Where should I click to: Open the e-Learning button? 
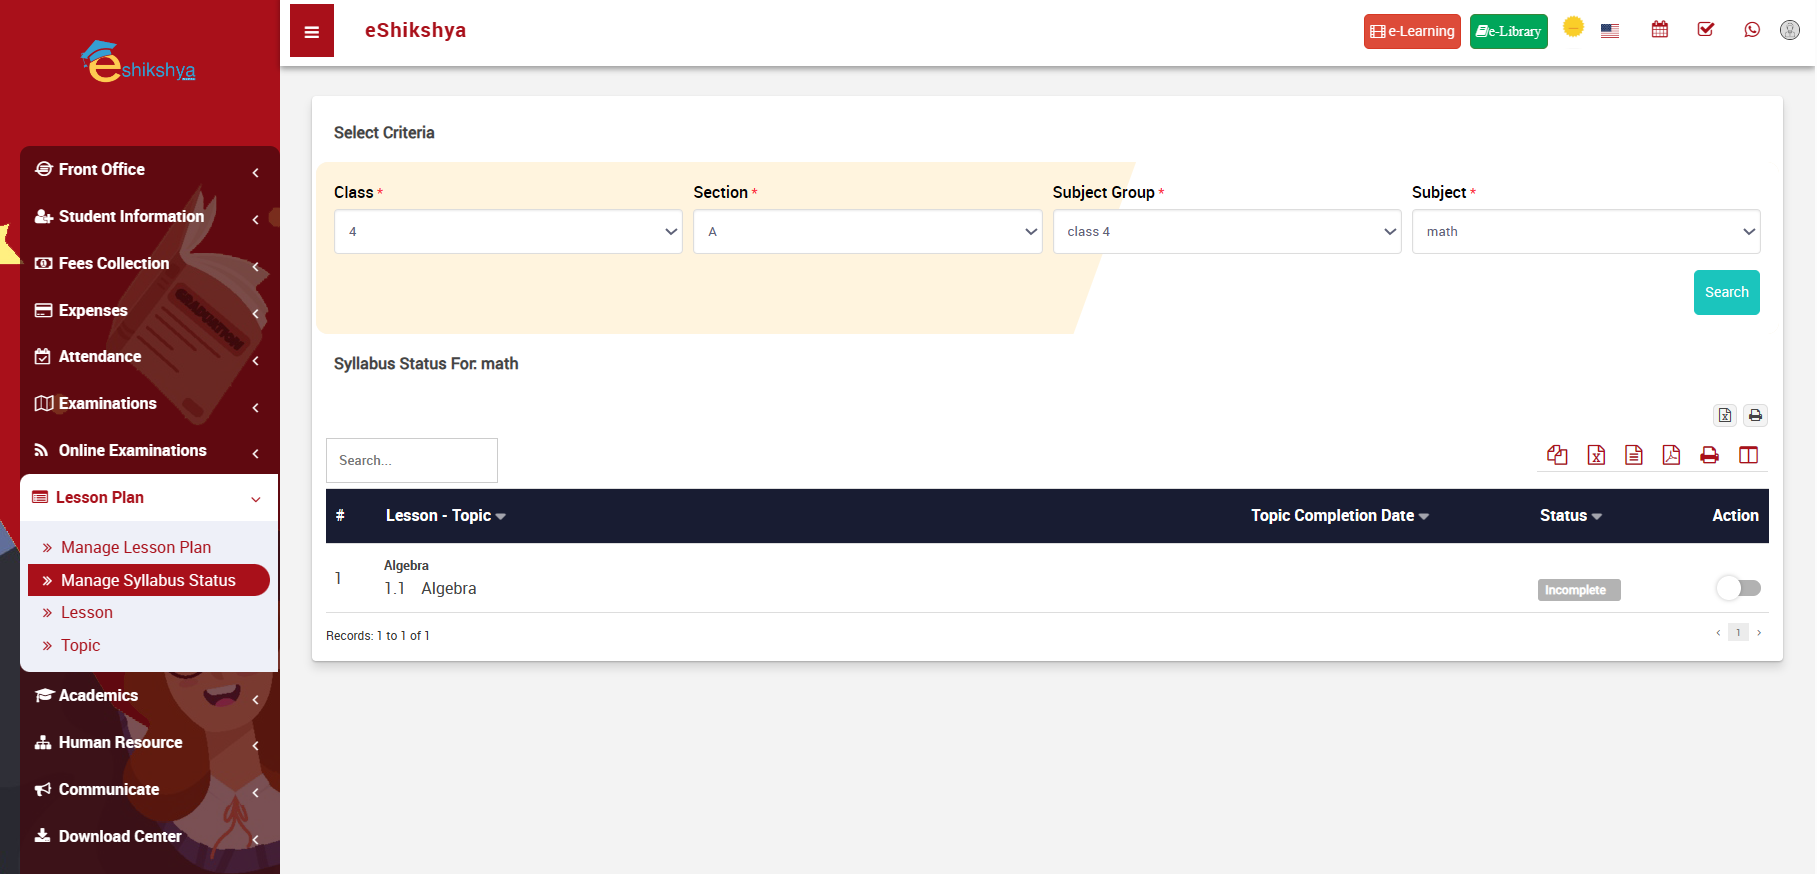[x=1412, y=31]
